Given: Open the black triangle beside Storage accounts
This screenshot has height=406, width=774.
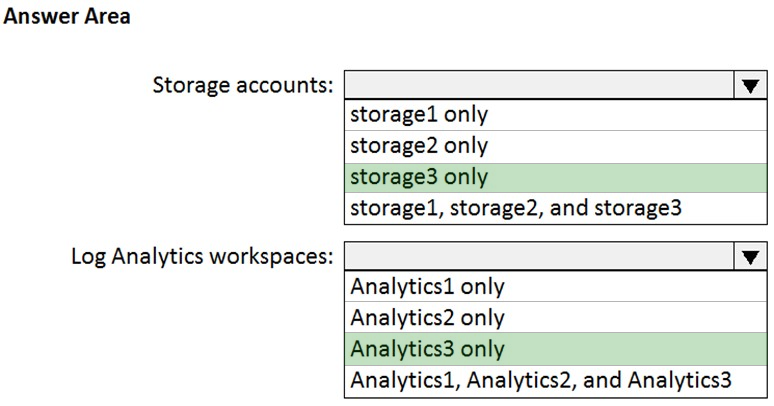Looking at the screenshot, I should coord(750,86).
